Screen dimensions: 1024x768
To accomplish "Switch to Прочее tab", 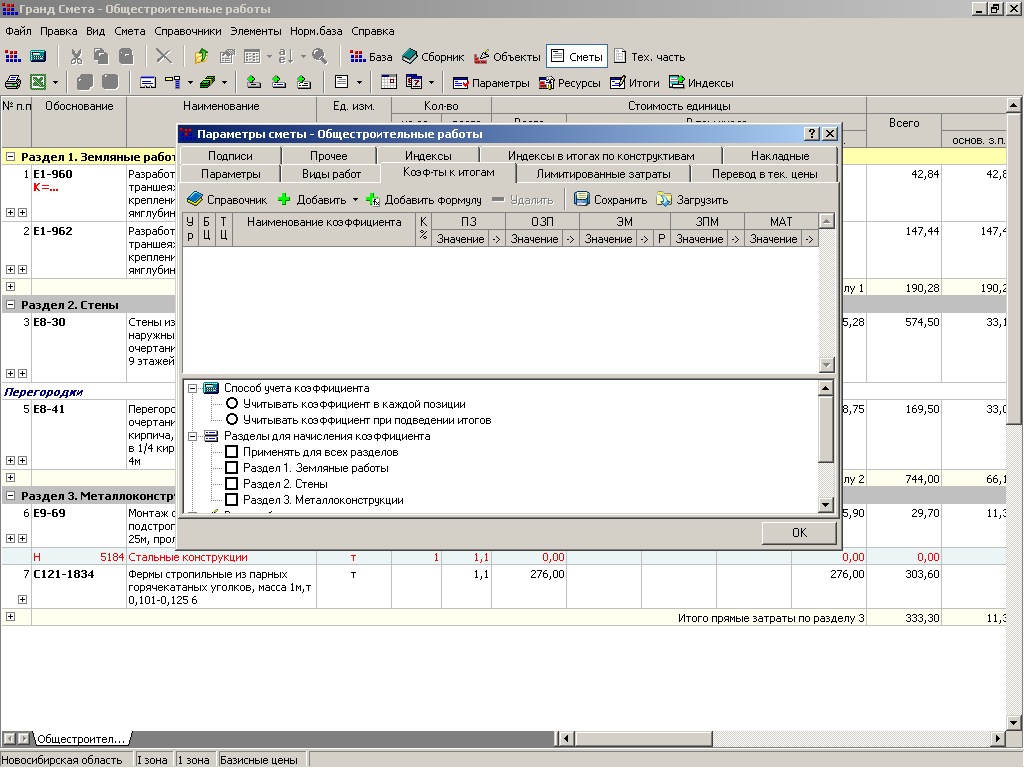I will [329, 156].
